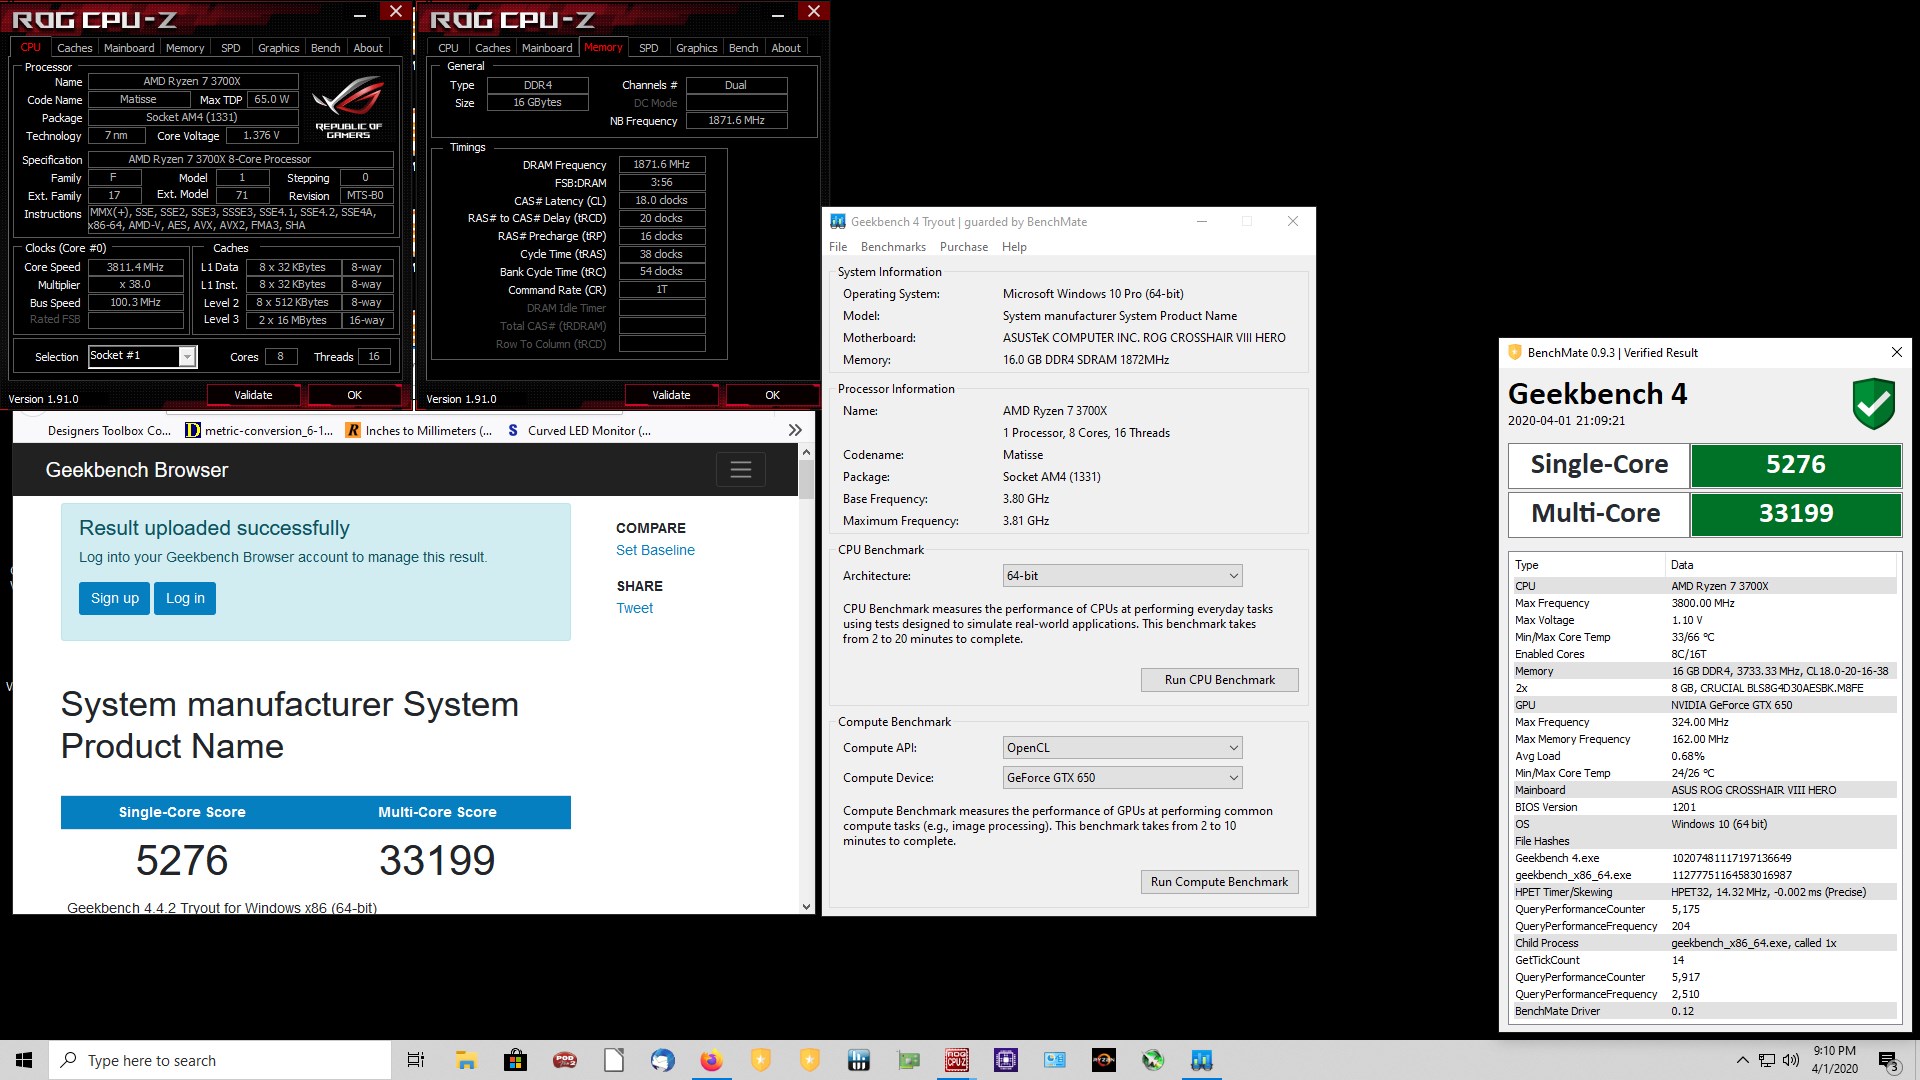
Task: Open About tab in Memory timings CPU-Z window
Action: point(786,48)
